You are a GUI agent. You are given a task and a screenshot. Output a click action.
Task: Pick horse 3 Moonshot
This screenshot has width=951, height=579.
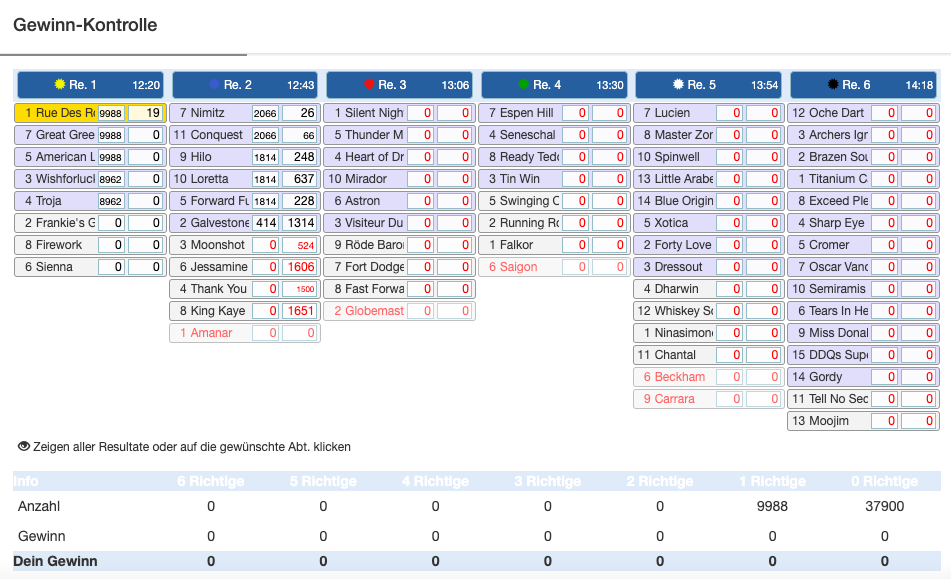pyautogui.click(x=245, y=245)
